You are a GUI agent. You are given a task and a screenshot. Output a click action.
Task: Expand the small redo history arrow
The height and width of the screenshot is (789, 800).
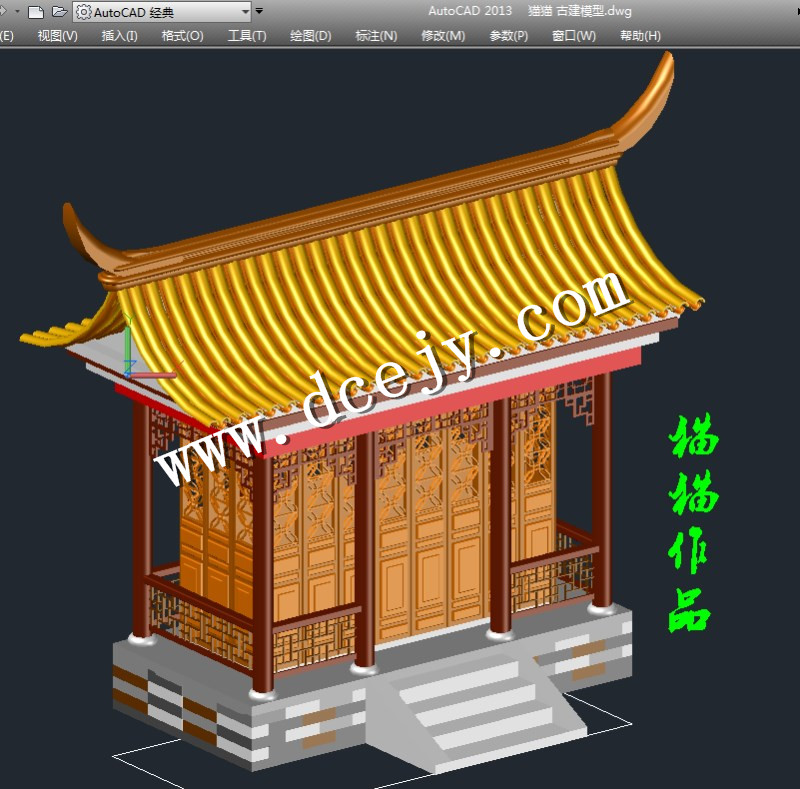click(x=16, y=12)
